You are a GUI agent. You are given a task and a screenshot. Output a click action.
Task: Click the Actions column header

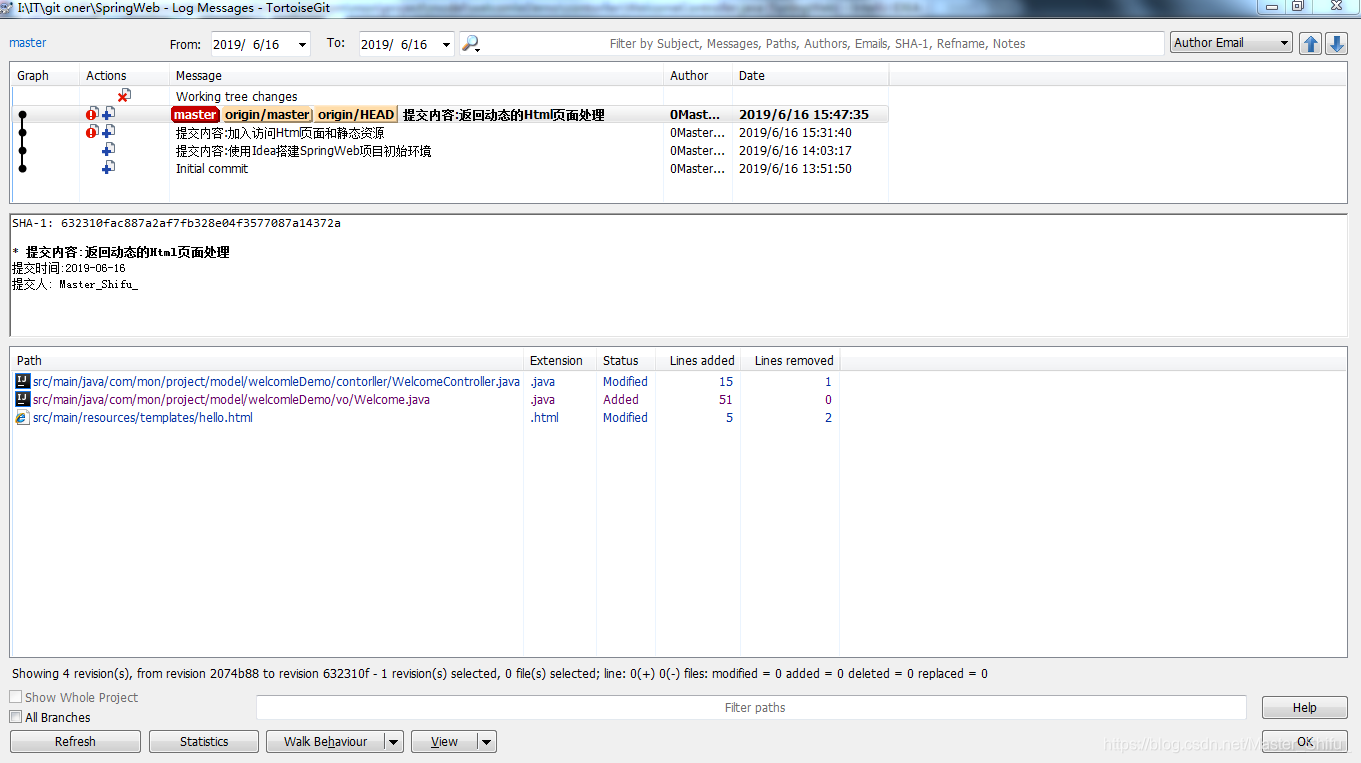tap(124, 75)
